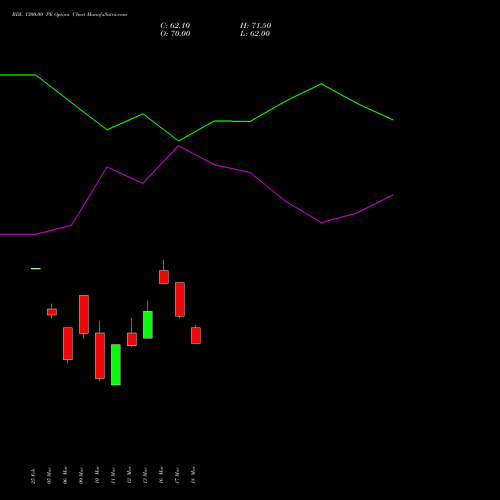Click the open value O: 70.00
Image resolution: width=500 pixels, height=500 pixels.
tap(175, 34)
